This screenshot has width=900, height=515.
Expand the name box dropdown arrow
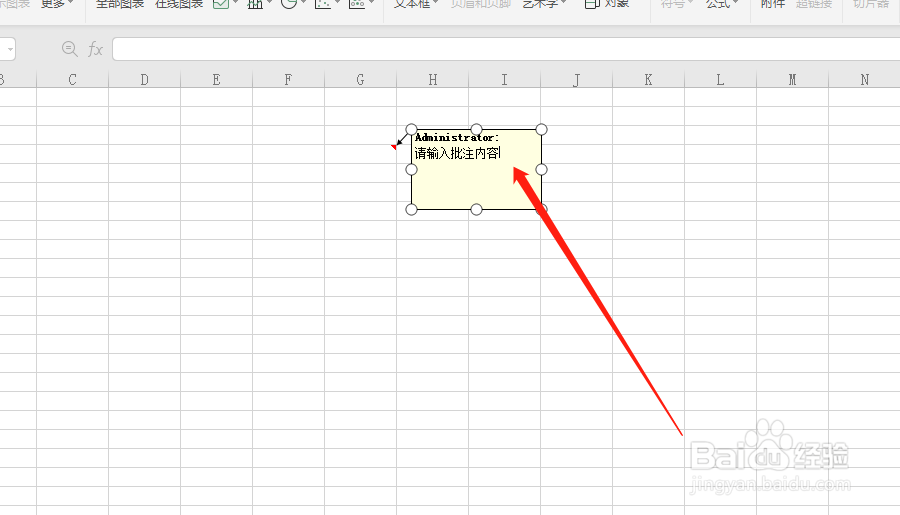coord(10,49)
